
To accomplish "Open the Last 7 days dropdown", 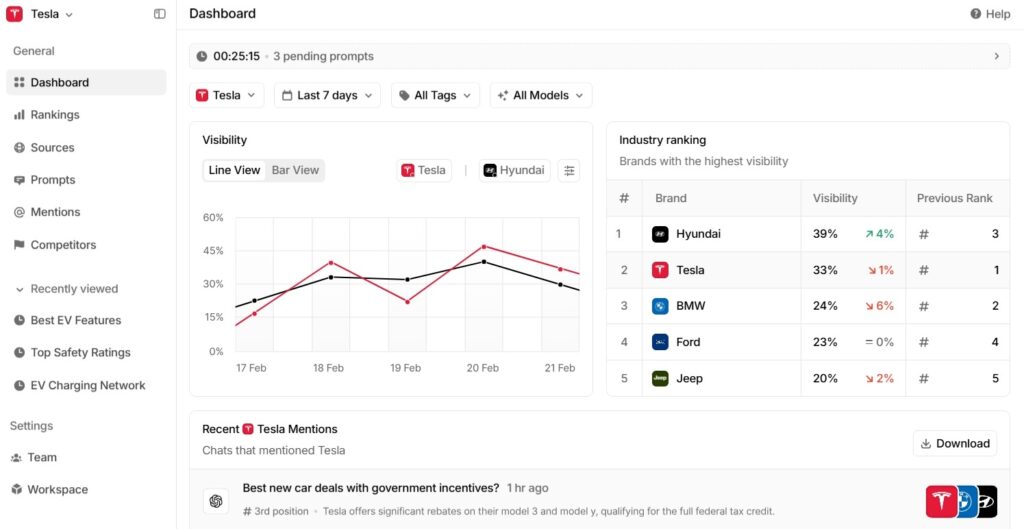I will (327, 96).
